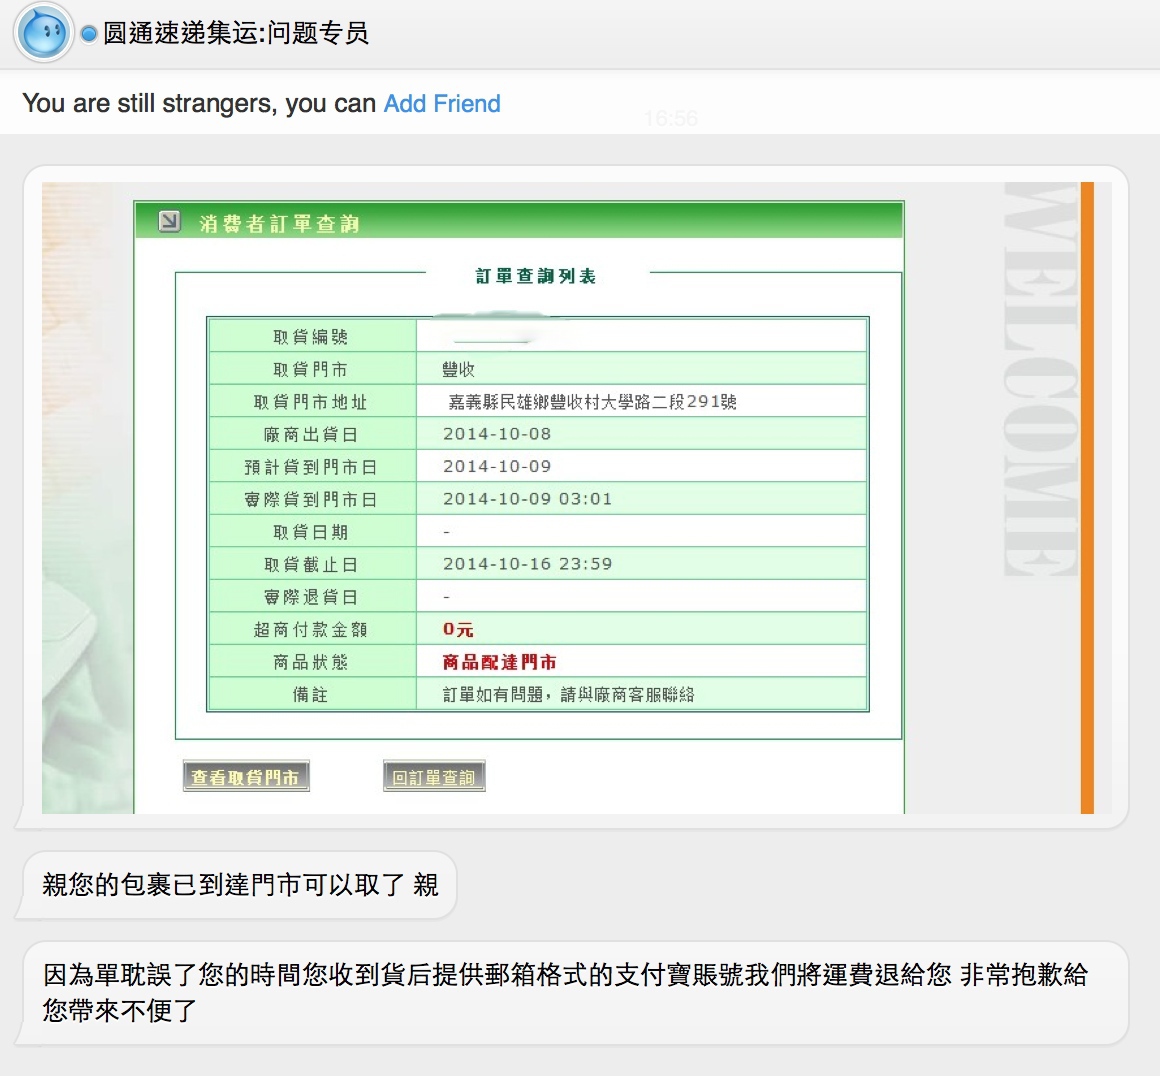Click the 商品狀態 row label
The height and width of the screenshot is (1076, 1160).
pos(311,662)
